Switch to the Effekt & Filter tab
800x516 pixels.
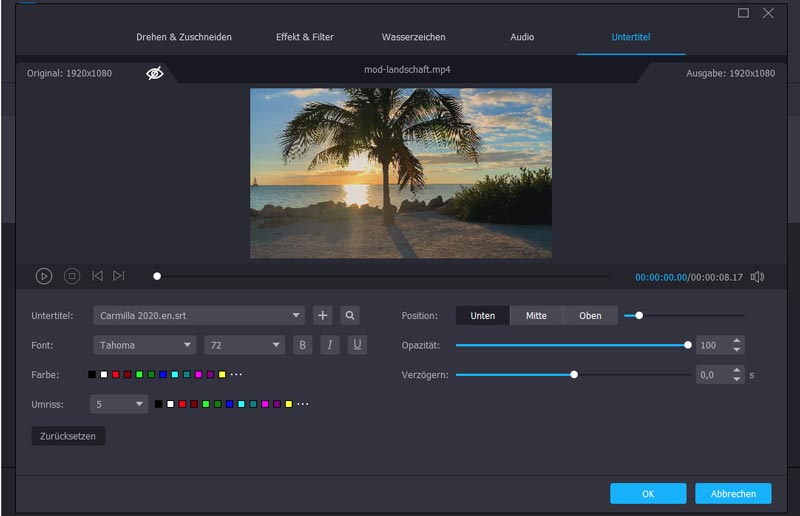coord(305,37)
